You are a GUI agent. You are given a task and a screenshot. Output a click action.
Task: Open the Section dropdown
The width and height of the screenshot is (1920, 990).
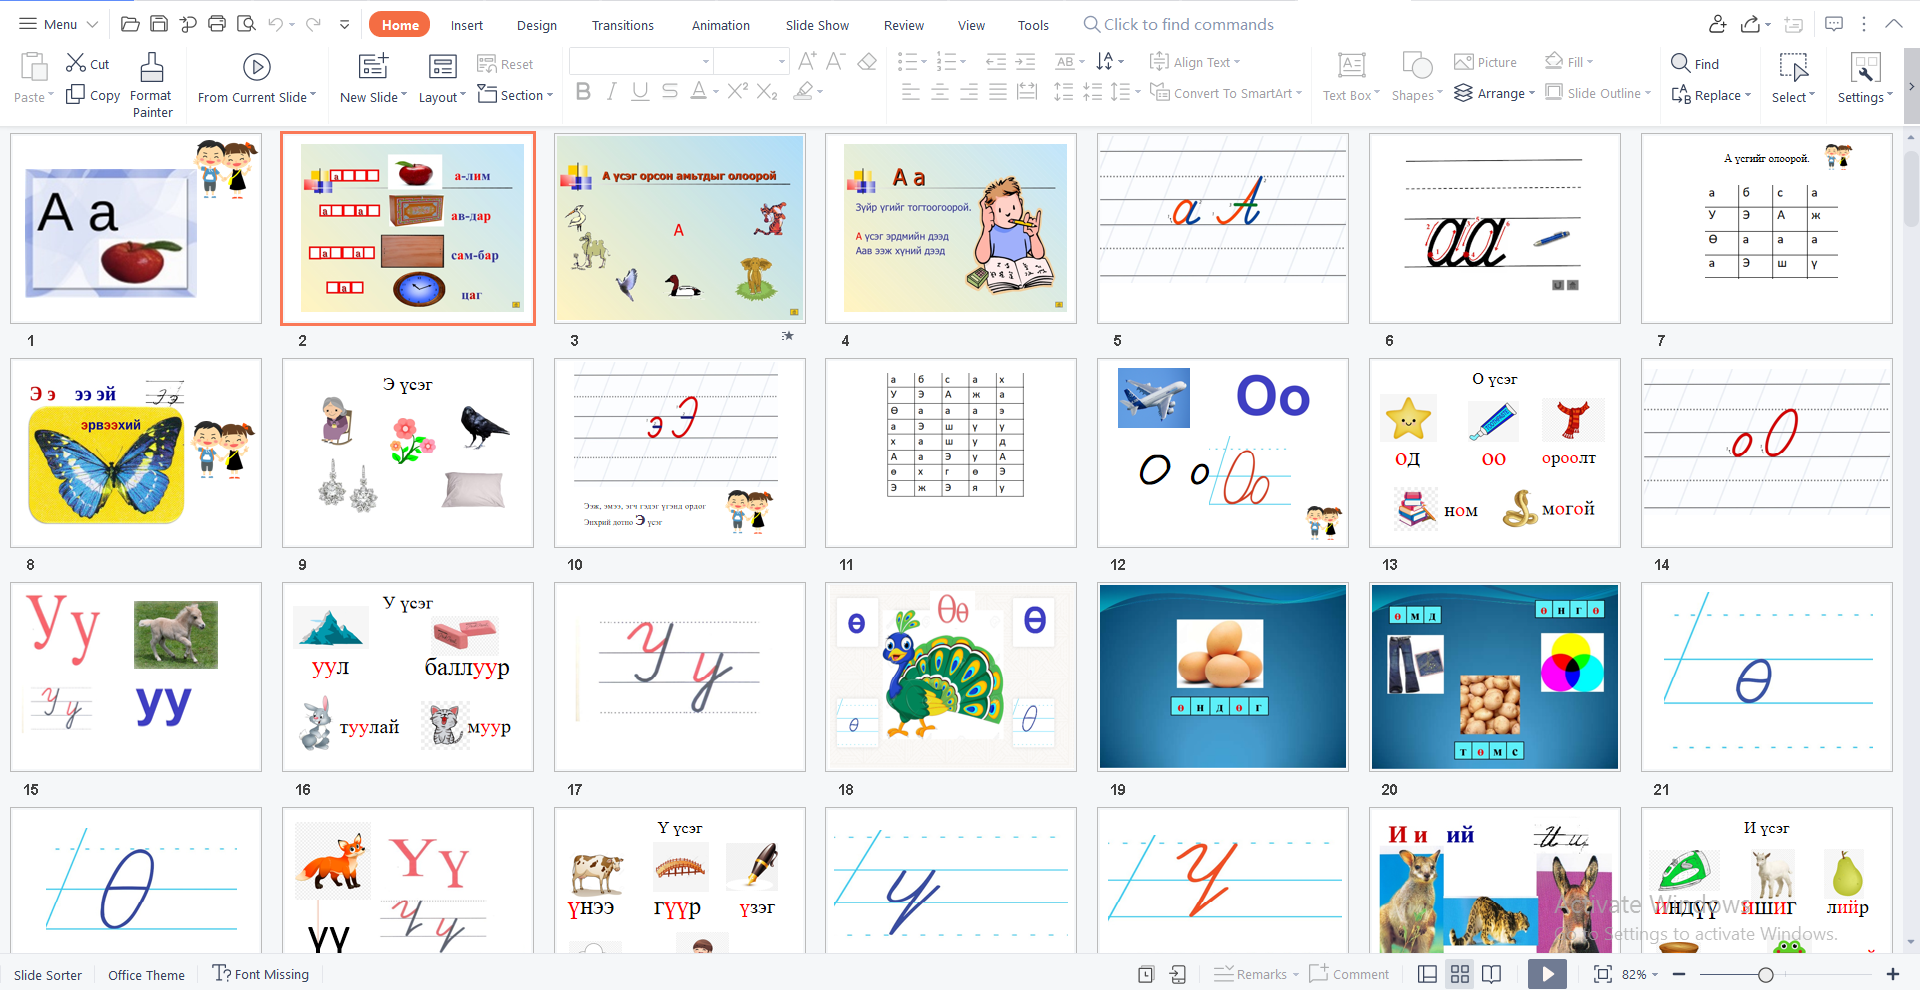516,95
